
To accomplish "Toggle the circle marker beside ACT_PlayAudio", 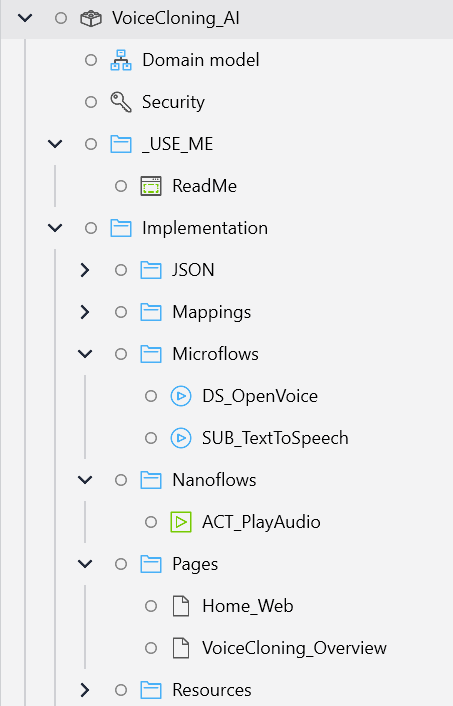I will click(151, 522).
